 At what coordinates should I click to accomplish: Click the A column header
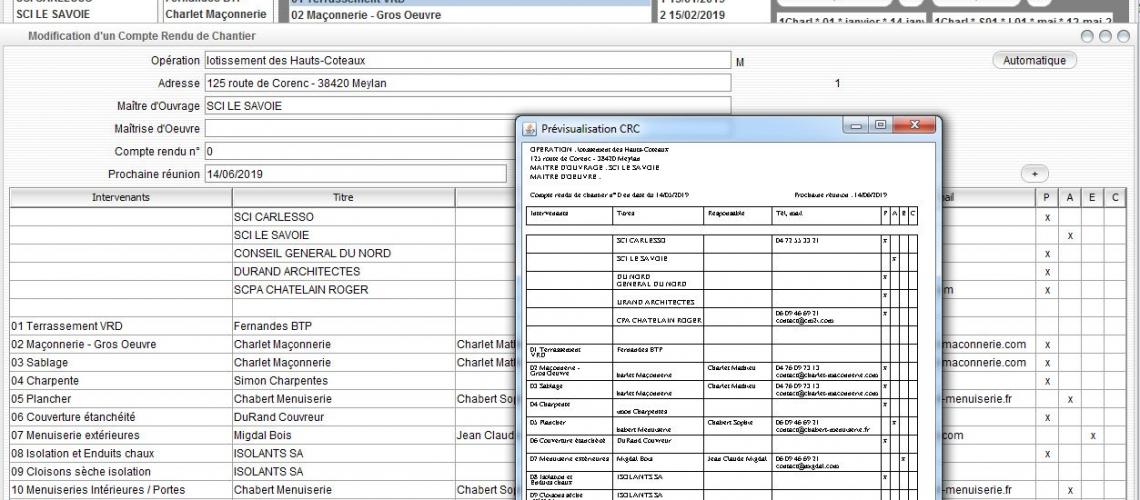pos(1069,197)
